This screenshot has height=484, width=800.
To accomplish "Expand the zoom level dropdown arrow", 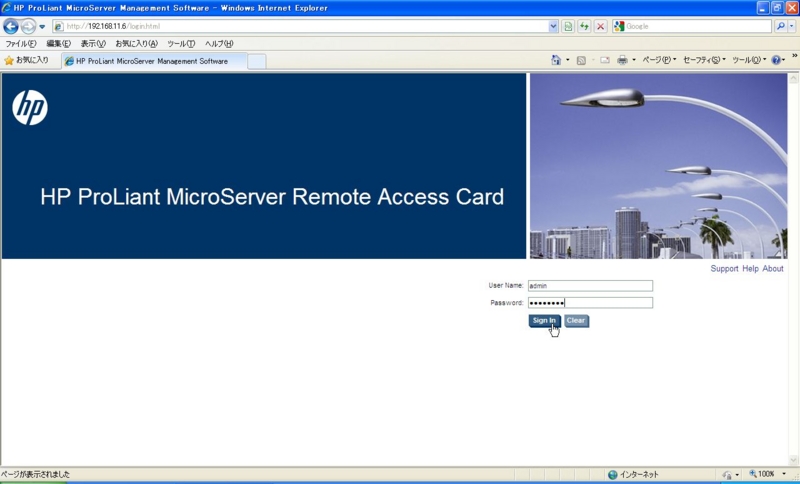I will [x=784, y=474].
